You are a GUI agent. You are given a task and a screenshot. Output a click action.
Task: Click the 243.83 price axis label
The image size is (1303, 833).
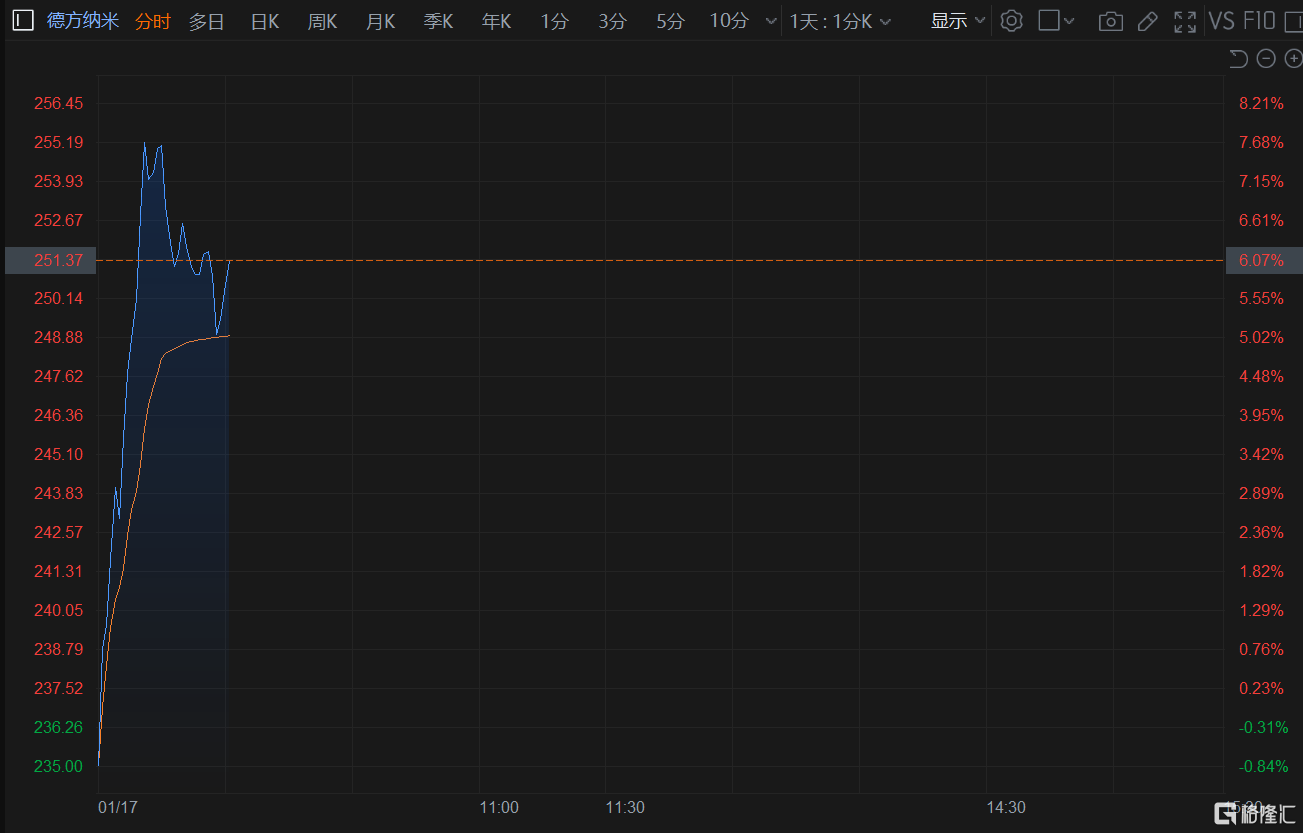pos(59,493)
